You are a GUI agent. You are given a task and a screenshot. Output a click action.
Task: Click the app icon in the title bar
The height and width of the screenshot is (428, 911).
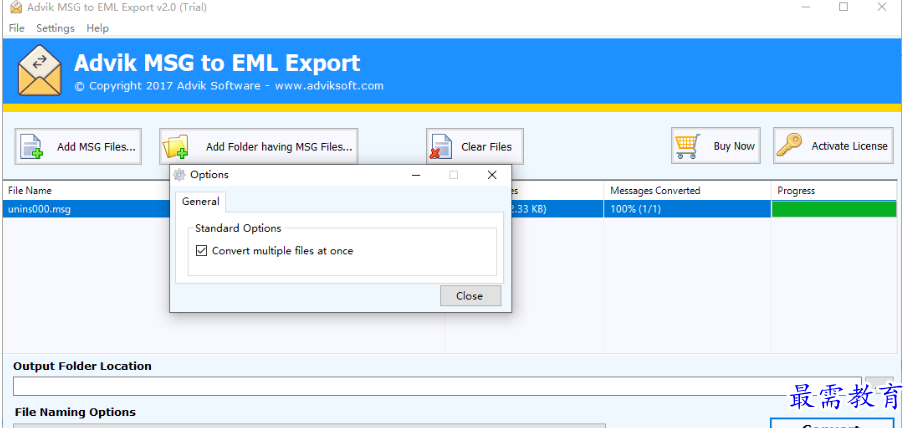(x=16, y=8)
